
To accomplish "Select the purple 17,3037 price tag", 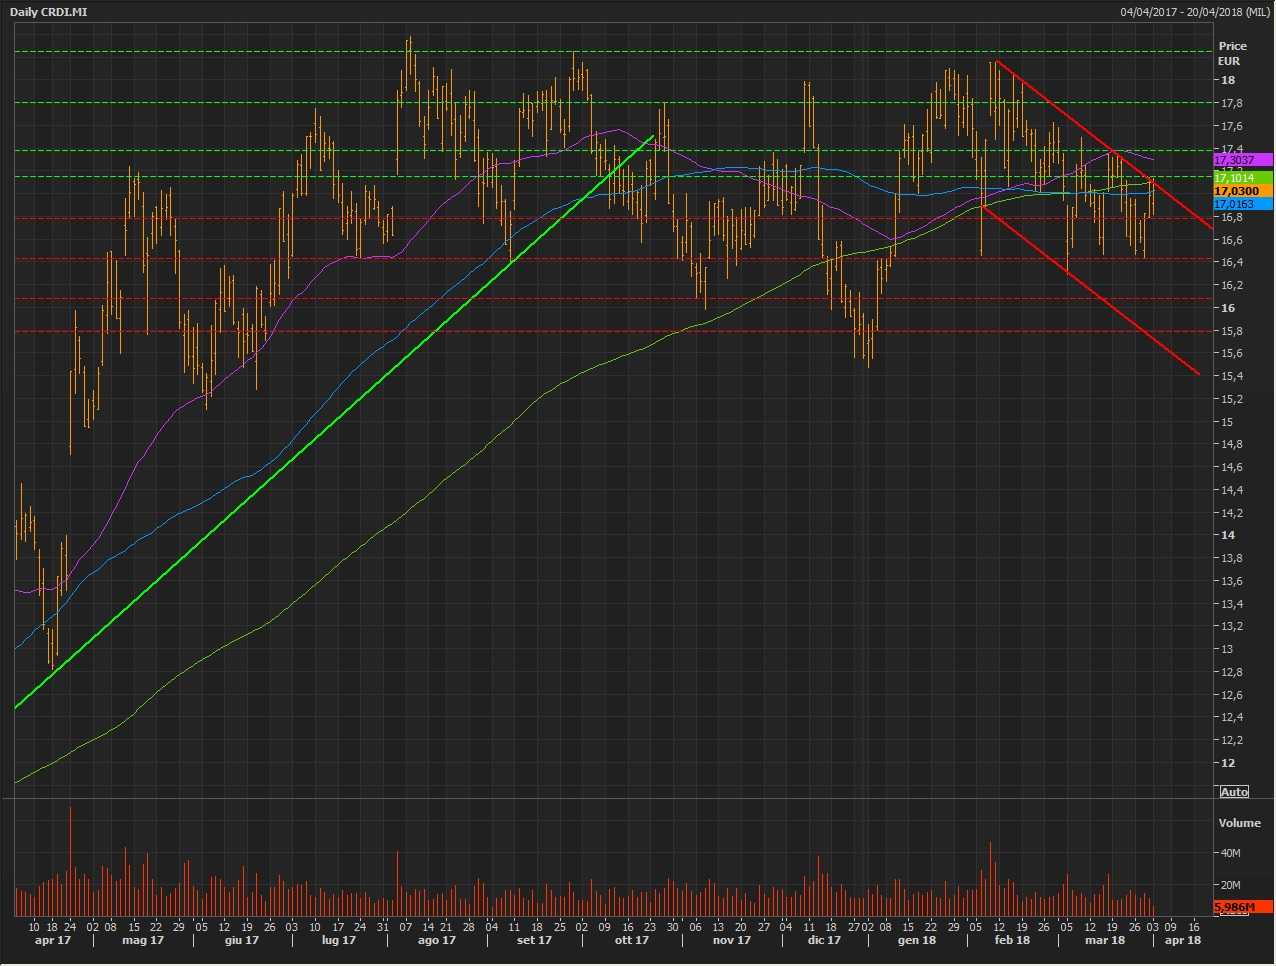I will click(1240, 160).
